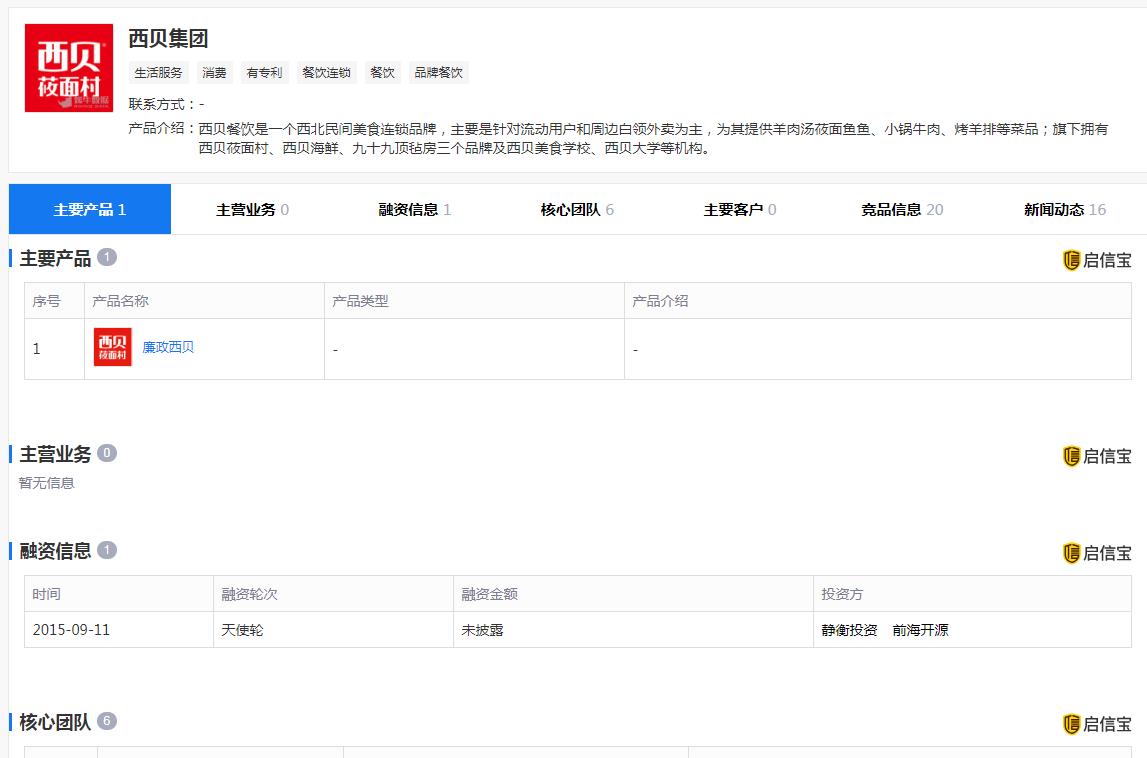Open the 核心团队 tab
1147x758 pixels.
point(577,210)
